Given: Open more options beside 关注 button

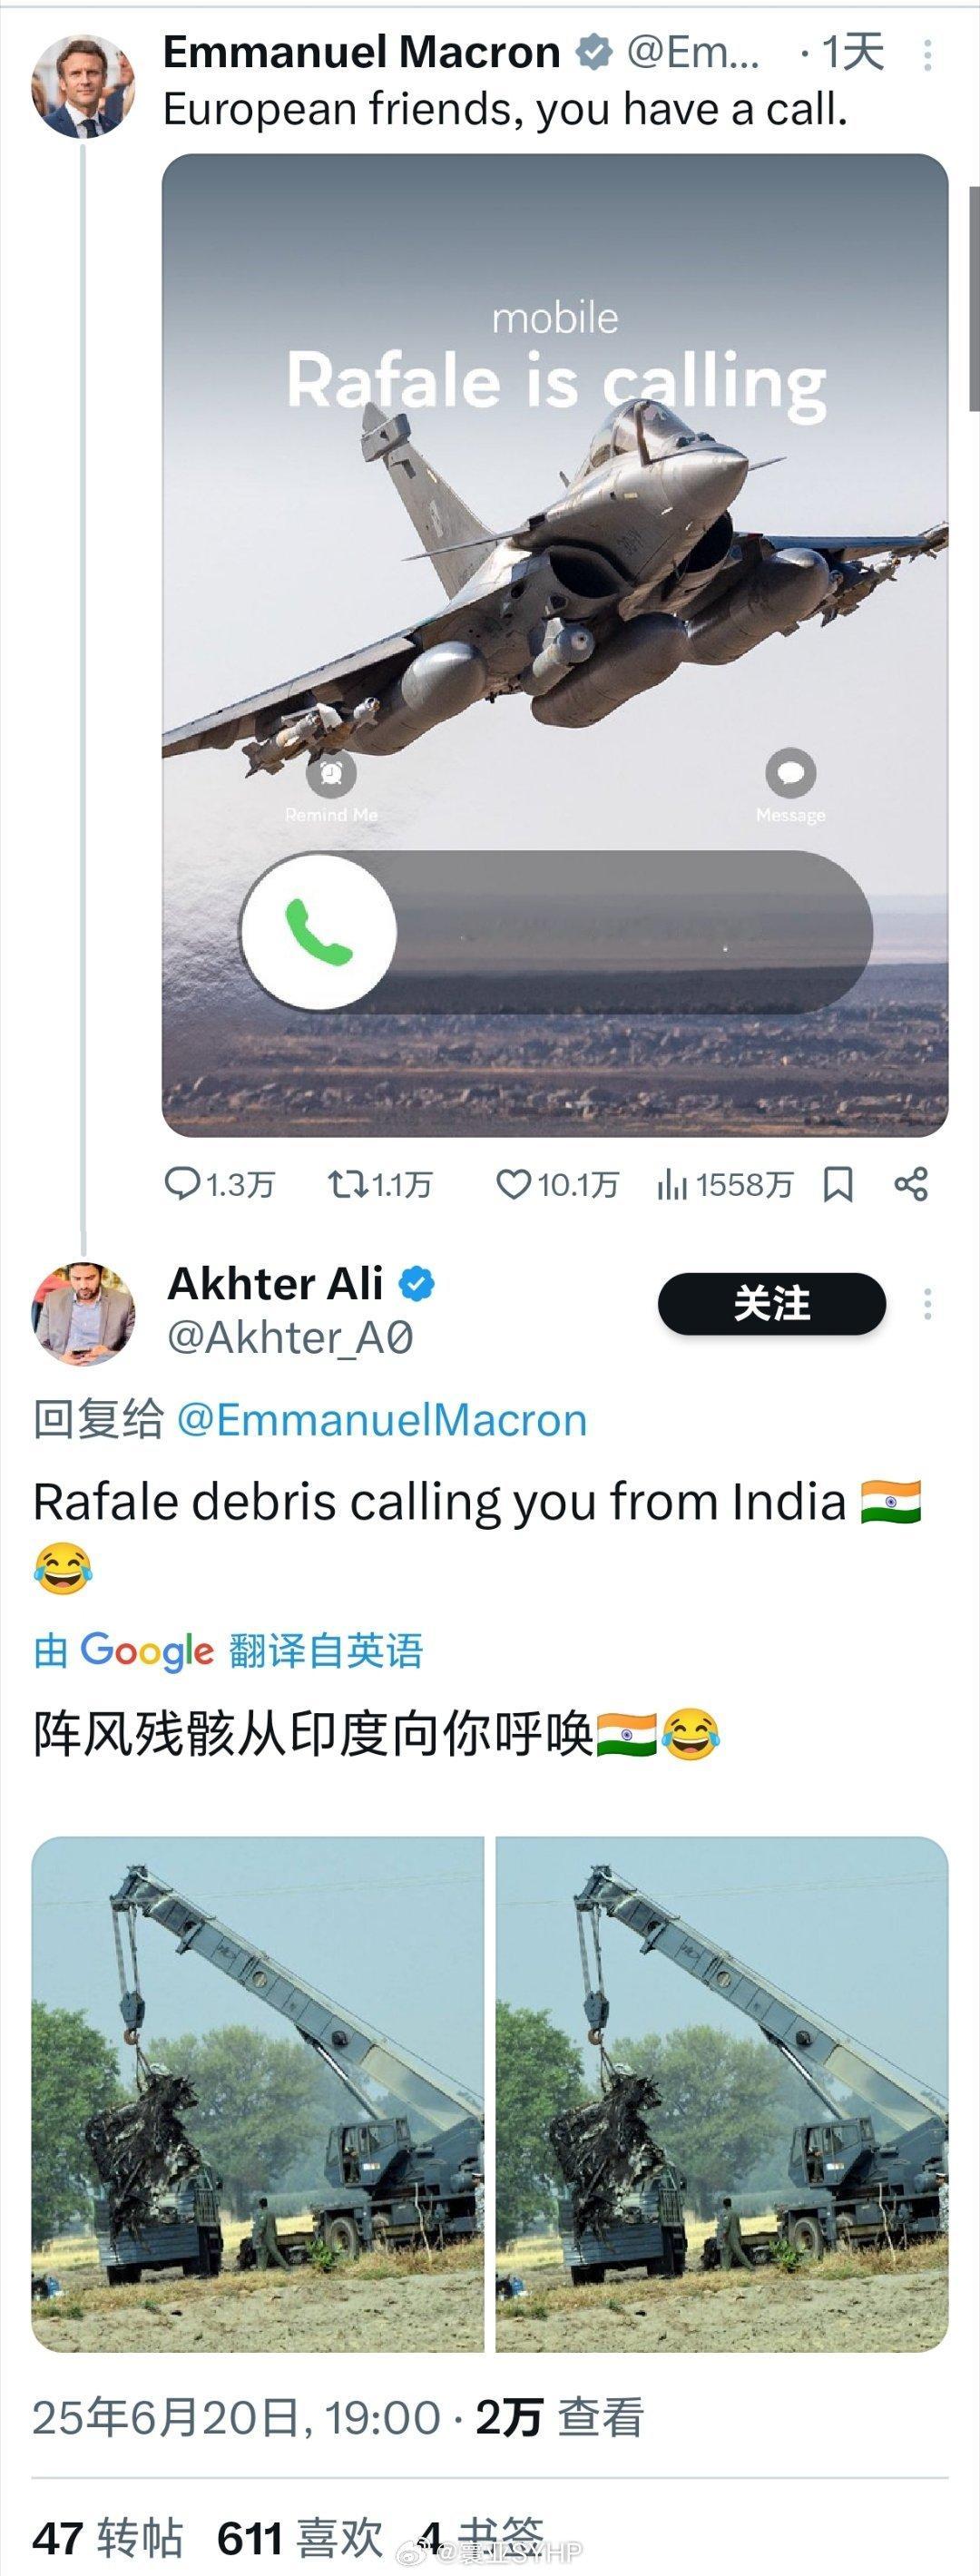Looking at the screenshot, I should [928, 1303].
